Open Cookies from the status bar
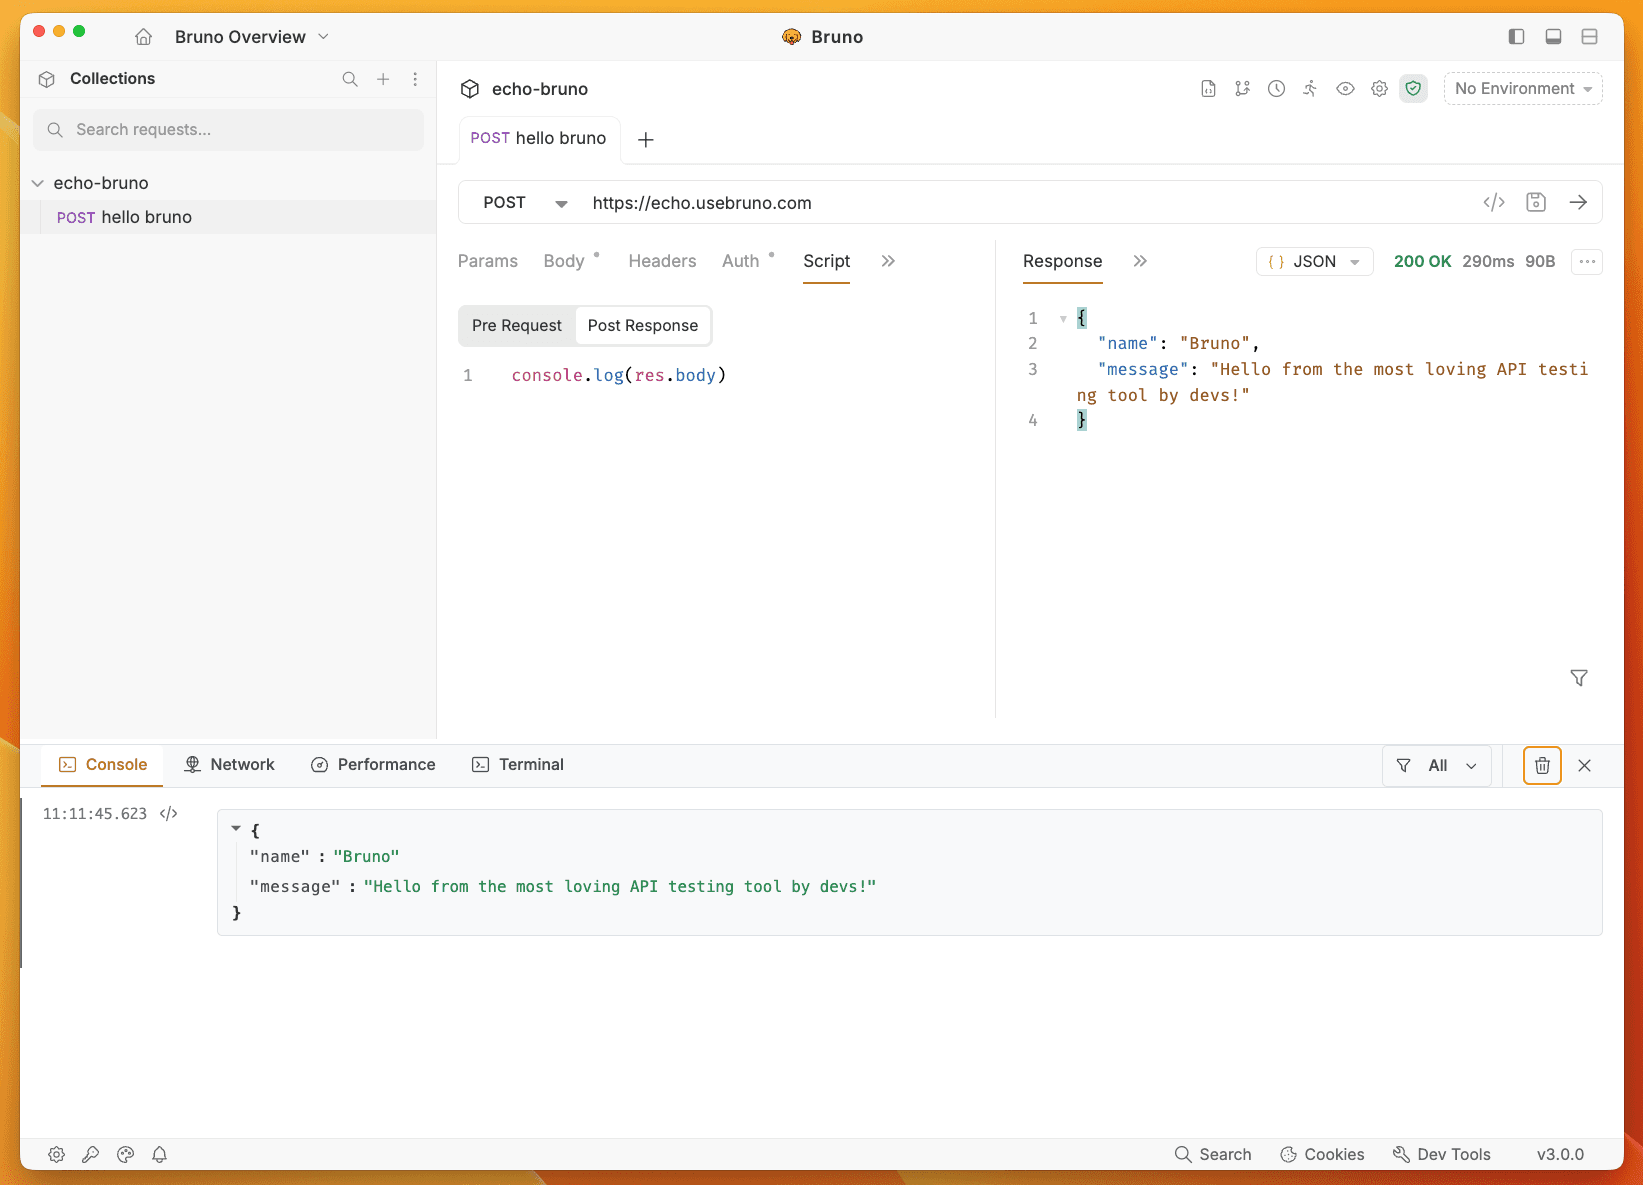 (1322, 1154)
